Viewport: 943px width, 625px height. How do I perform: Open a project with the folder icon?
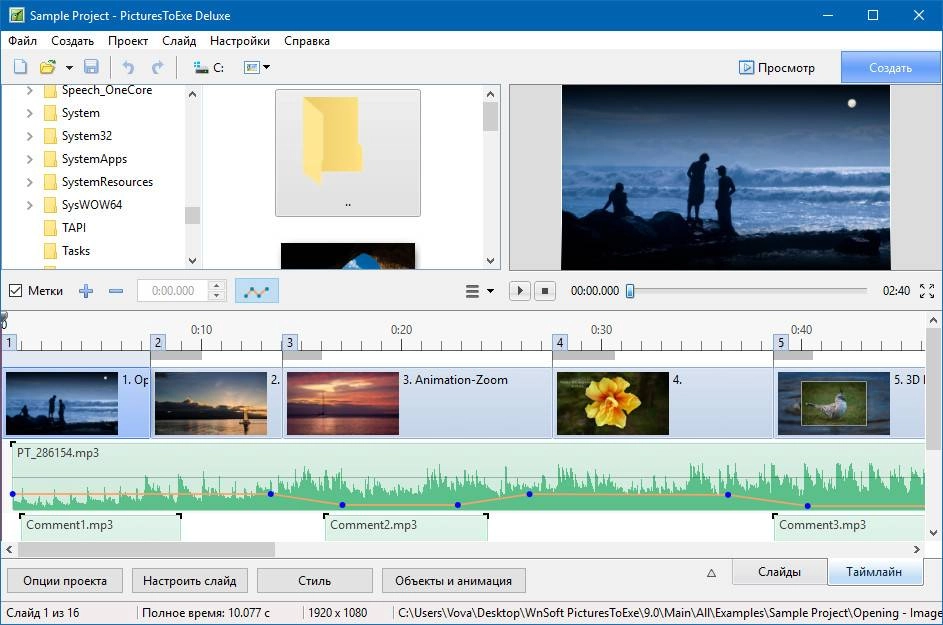48,67
